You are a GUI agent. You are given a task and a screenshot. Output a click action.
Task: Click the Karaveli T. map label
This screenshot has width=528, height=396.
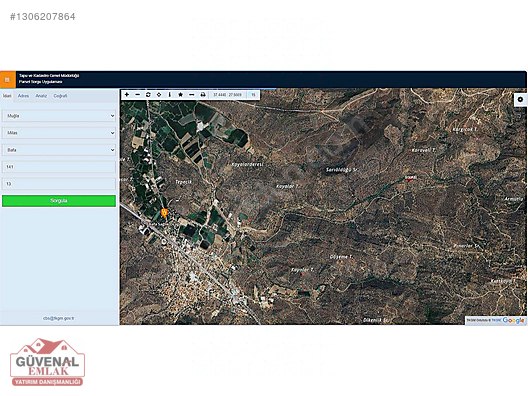pos(424,150)
